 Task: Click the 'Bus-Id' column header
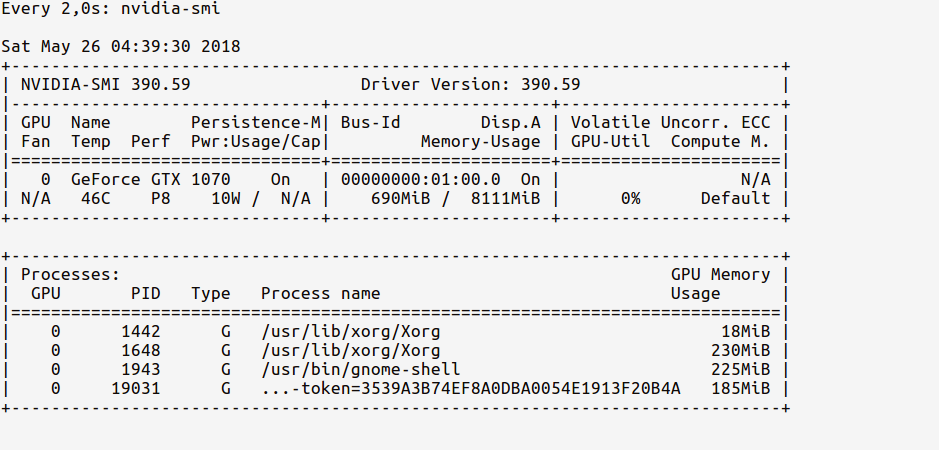point(371,123)
